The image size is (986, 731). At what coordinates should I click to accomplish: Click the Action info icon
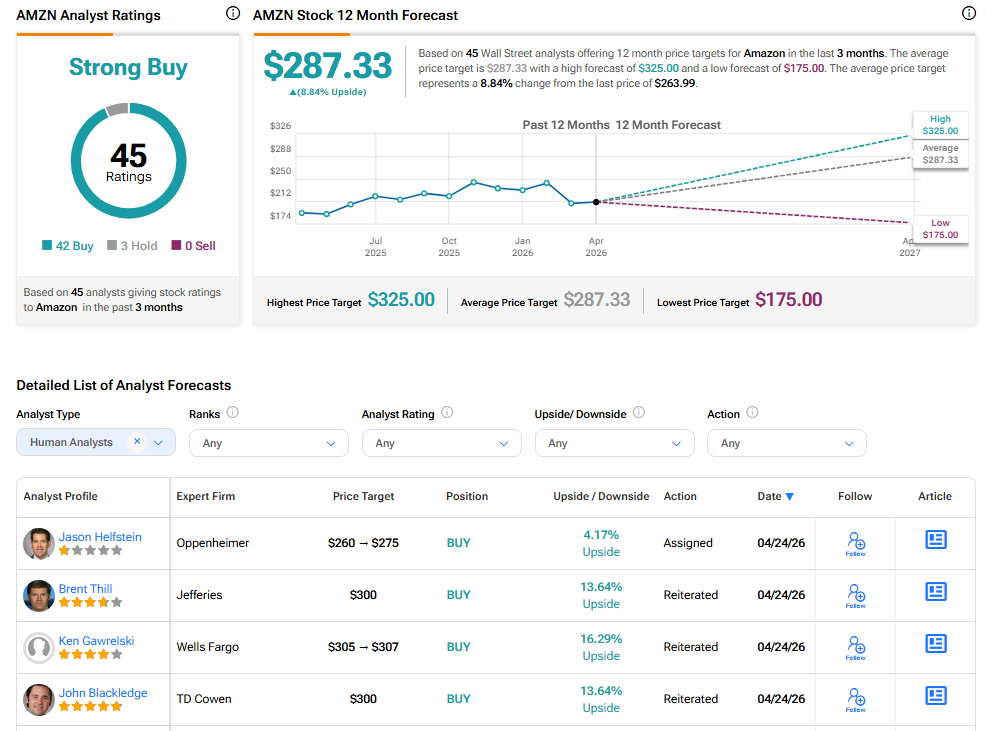(x=751, y=413)
